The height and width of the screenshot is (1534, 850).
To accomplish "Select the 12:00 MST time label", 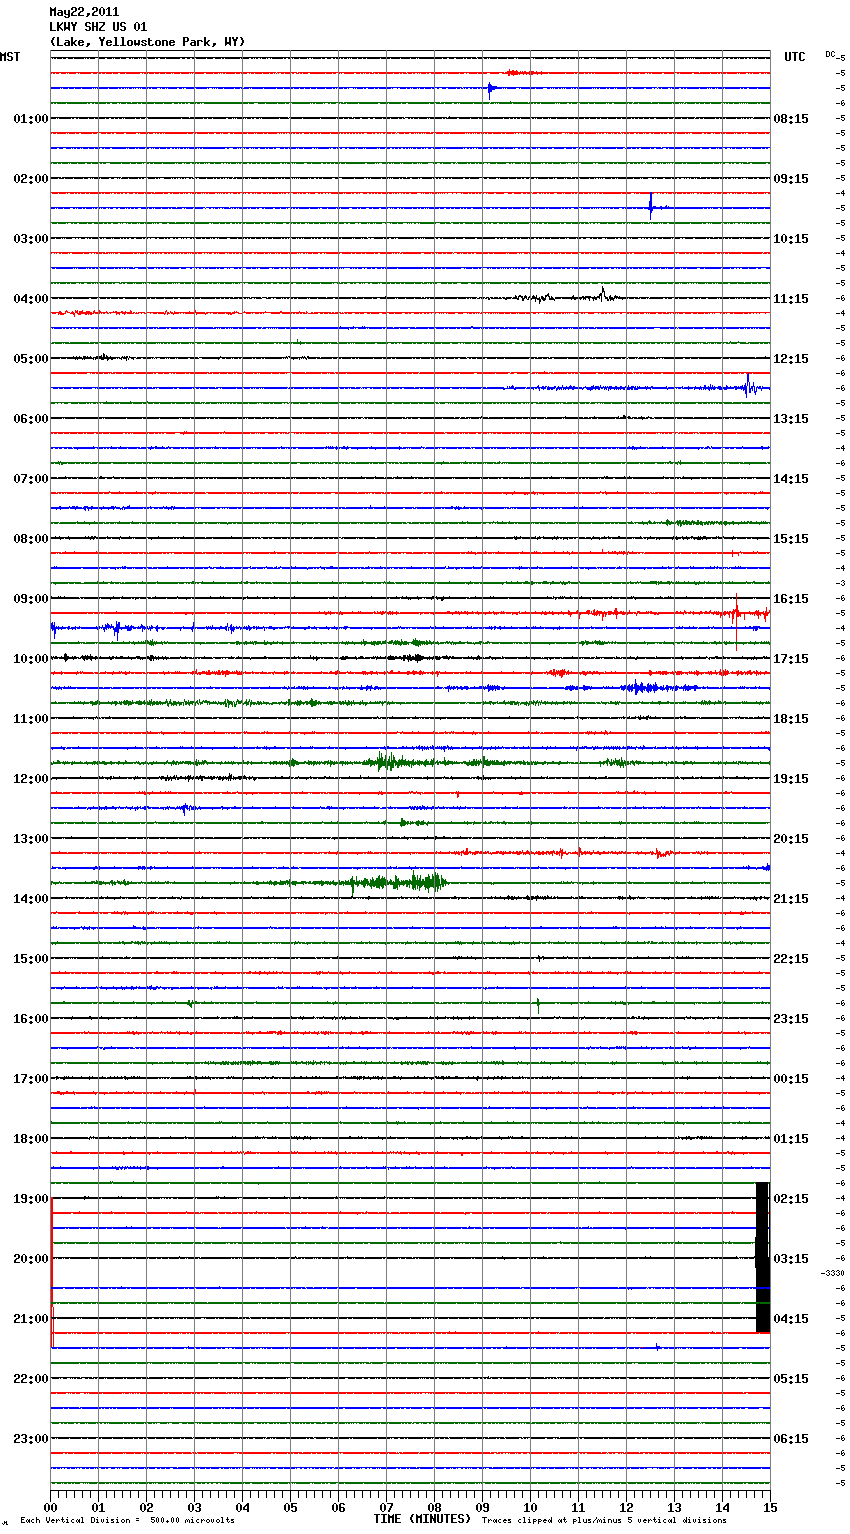I will point(30,778).
